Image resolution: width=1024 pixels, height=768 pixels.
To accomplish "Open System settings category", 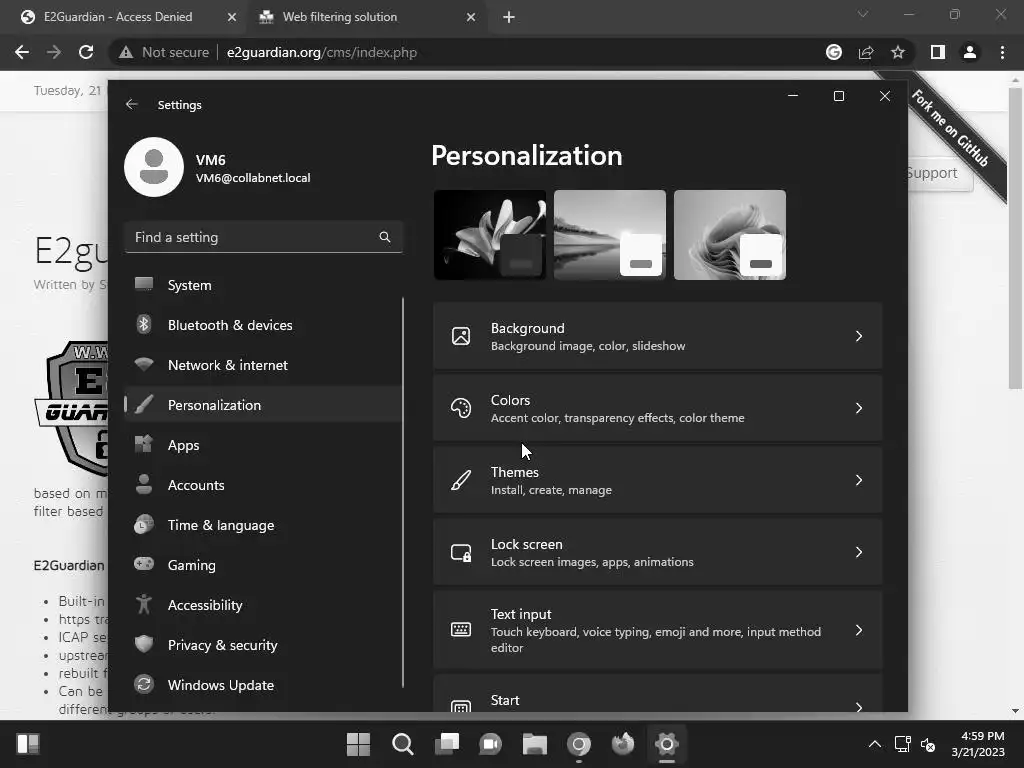I will pyautogui.click(x=263, y=285).
